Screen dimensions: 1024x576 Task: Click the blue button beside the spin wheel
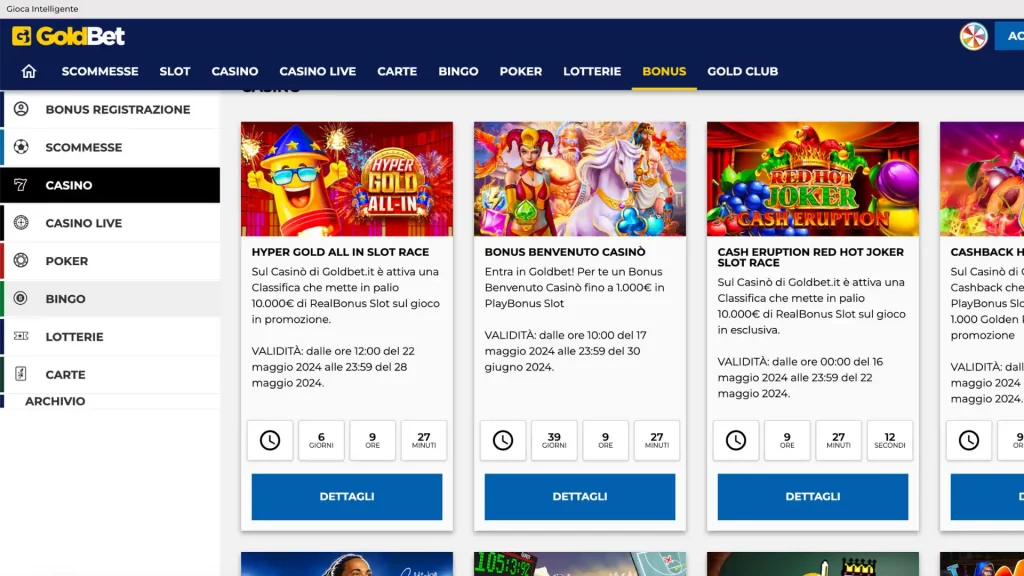(x=1009, y=36)
